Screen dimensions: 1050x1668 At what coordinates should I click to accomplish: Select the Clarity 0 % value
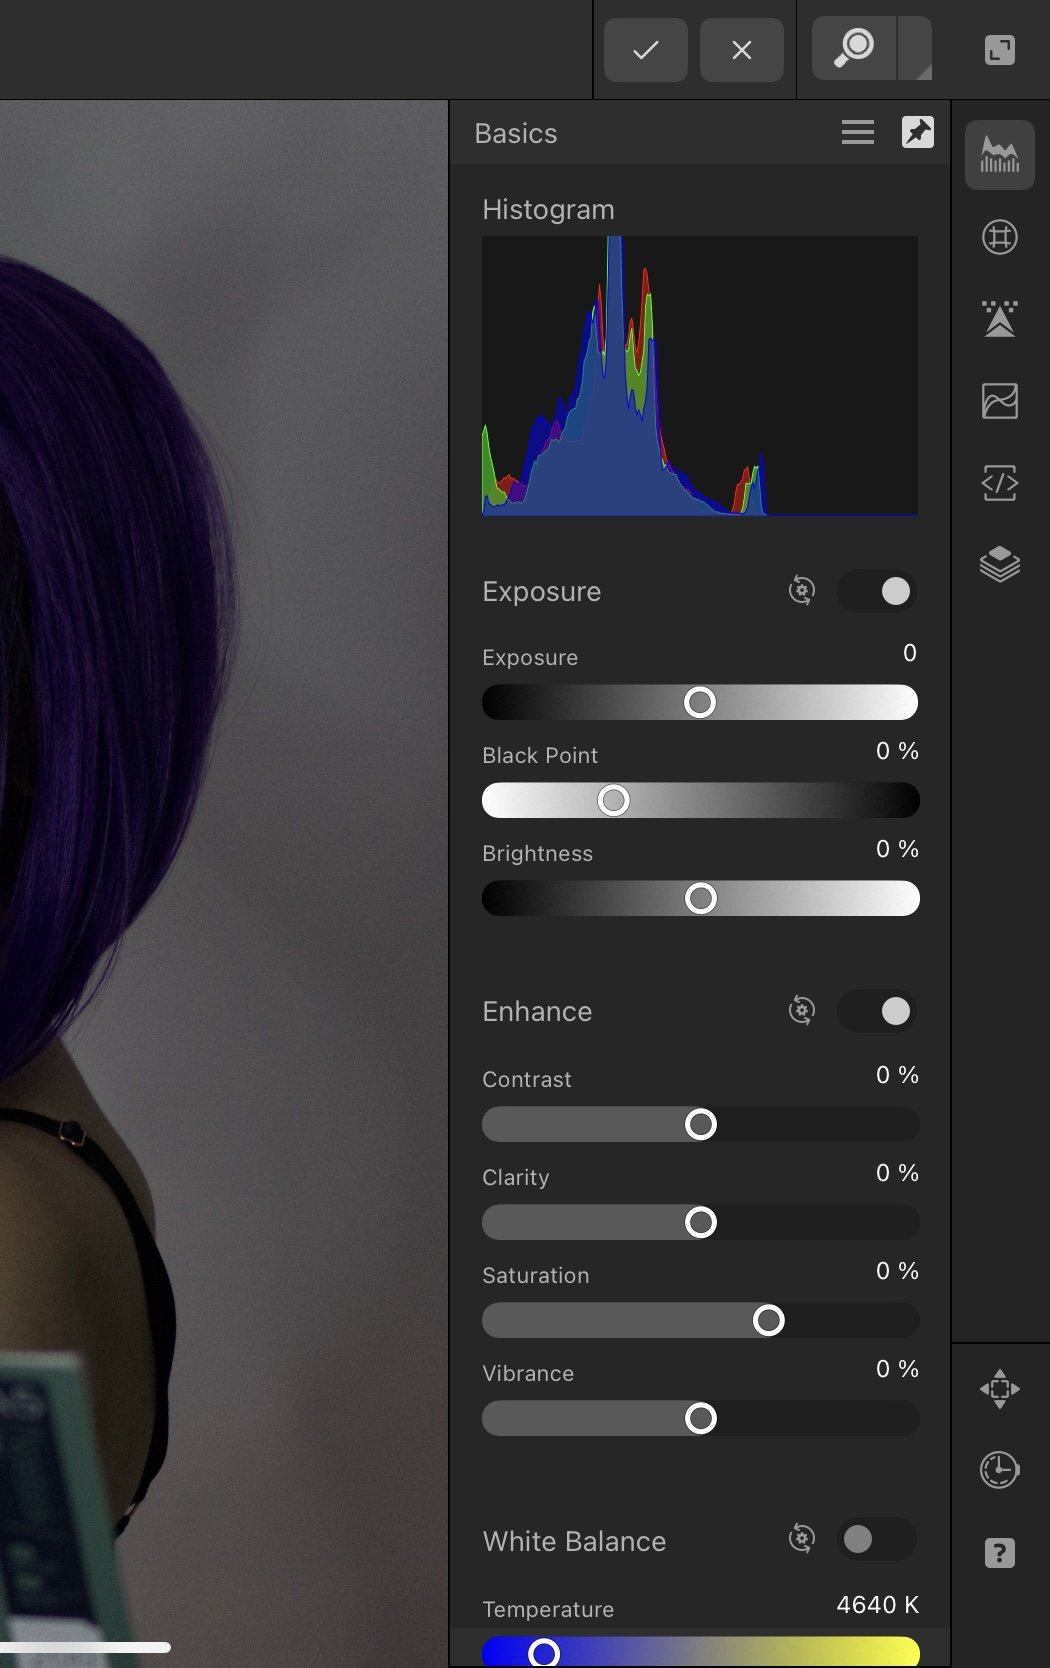click(x=897, y=1173)
